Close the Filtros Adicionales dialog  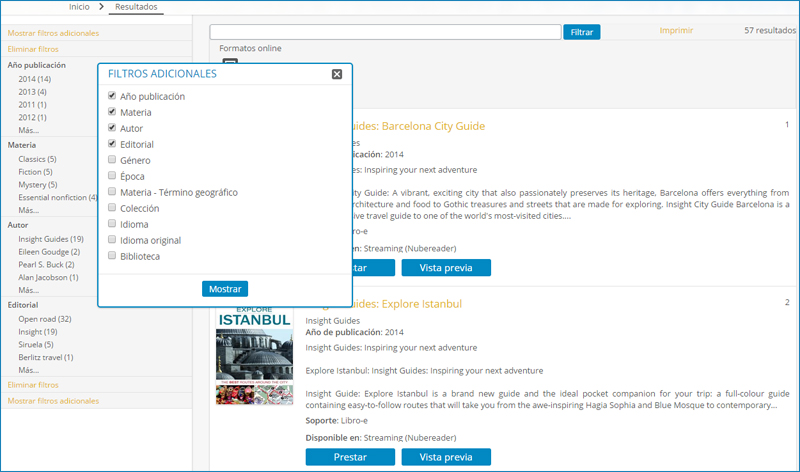click(337, 74)
